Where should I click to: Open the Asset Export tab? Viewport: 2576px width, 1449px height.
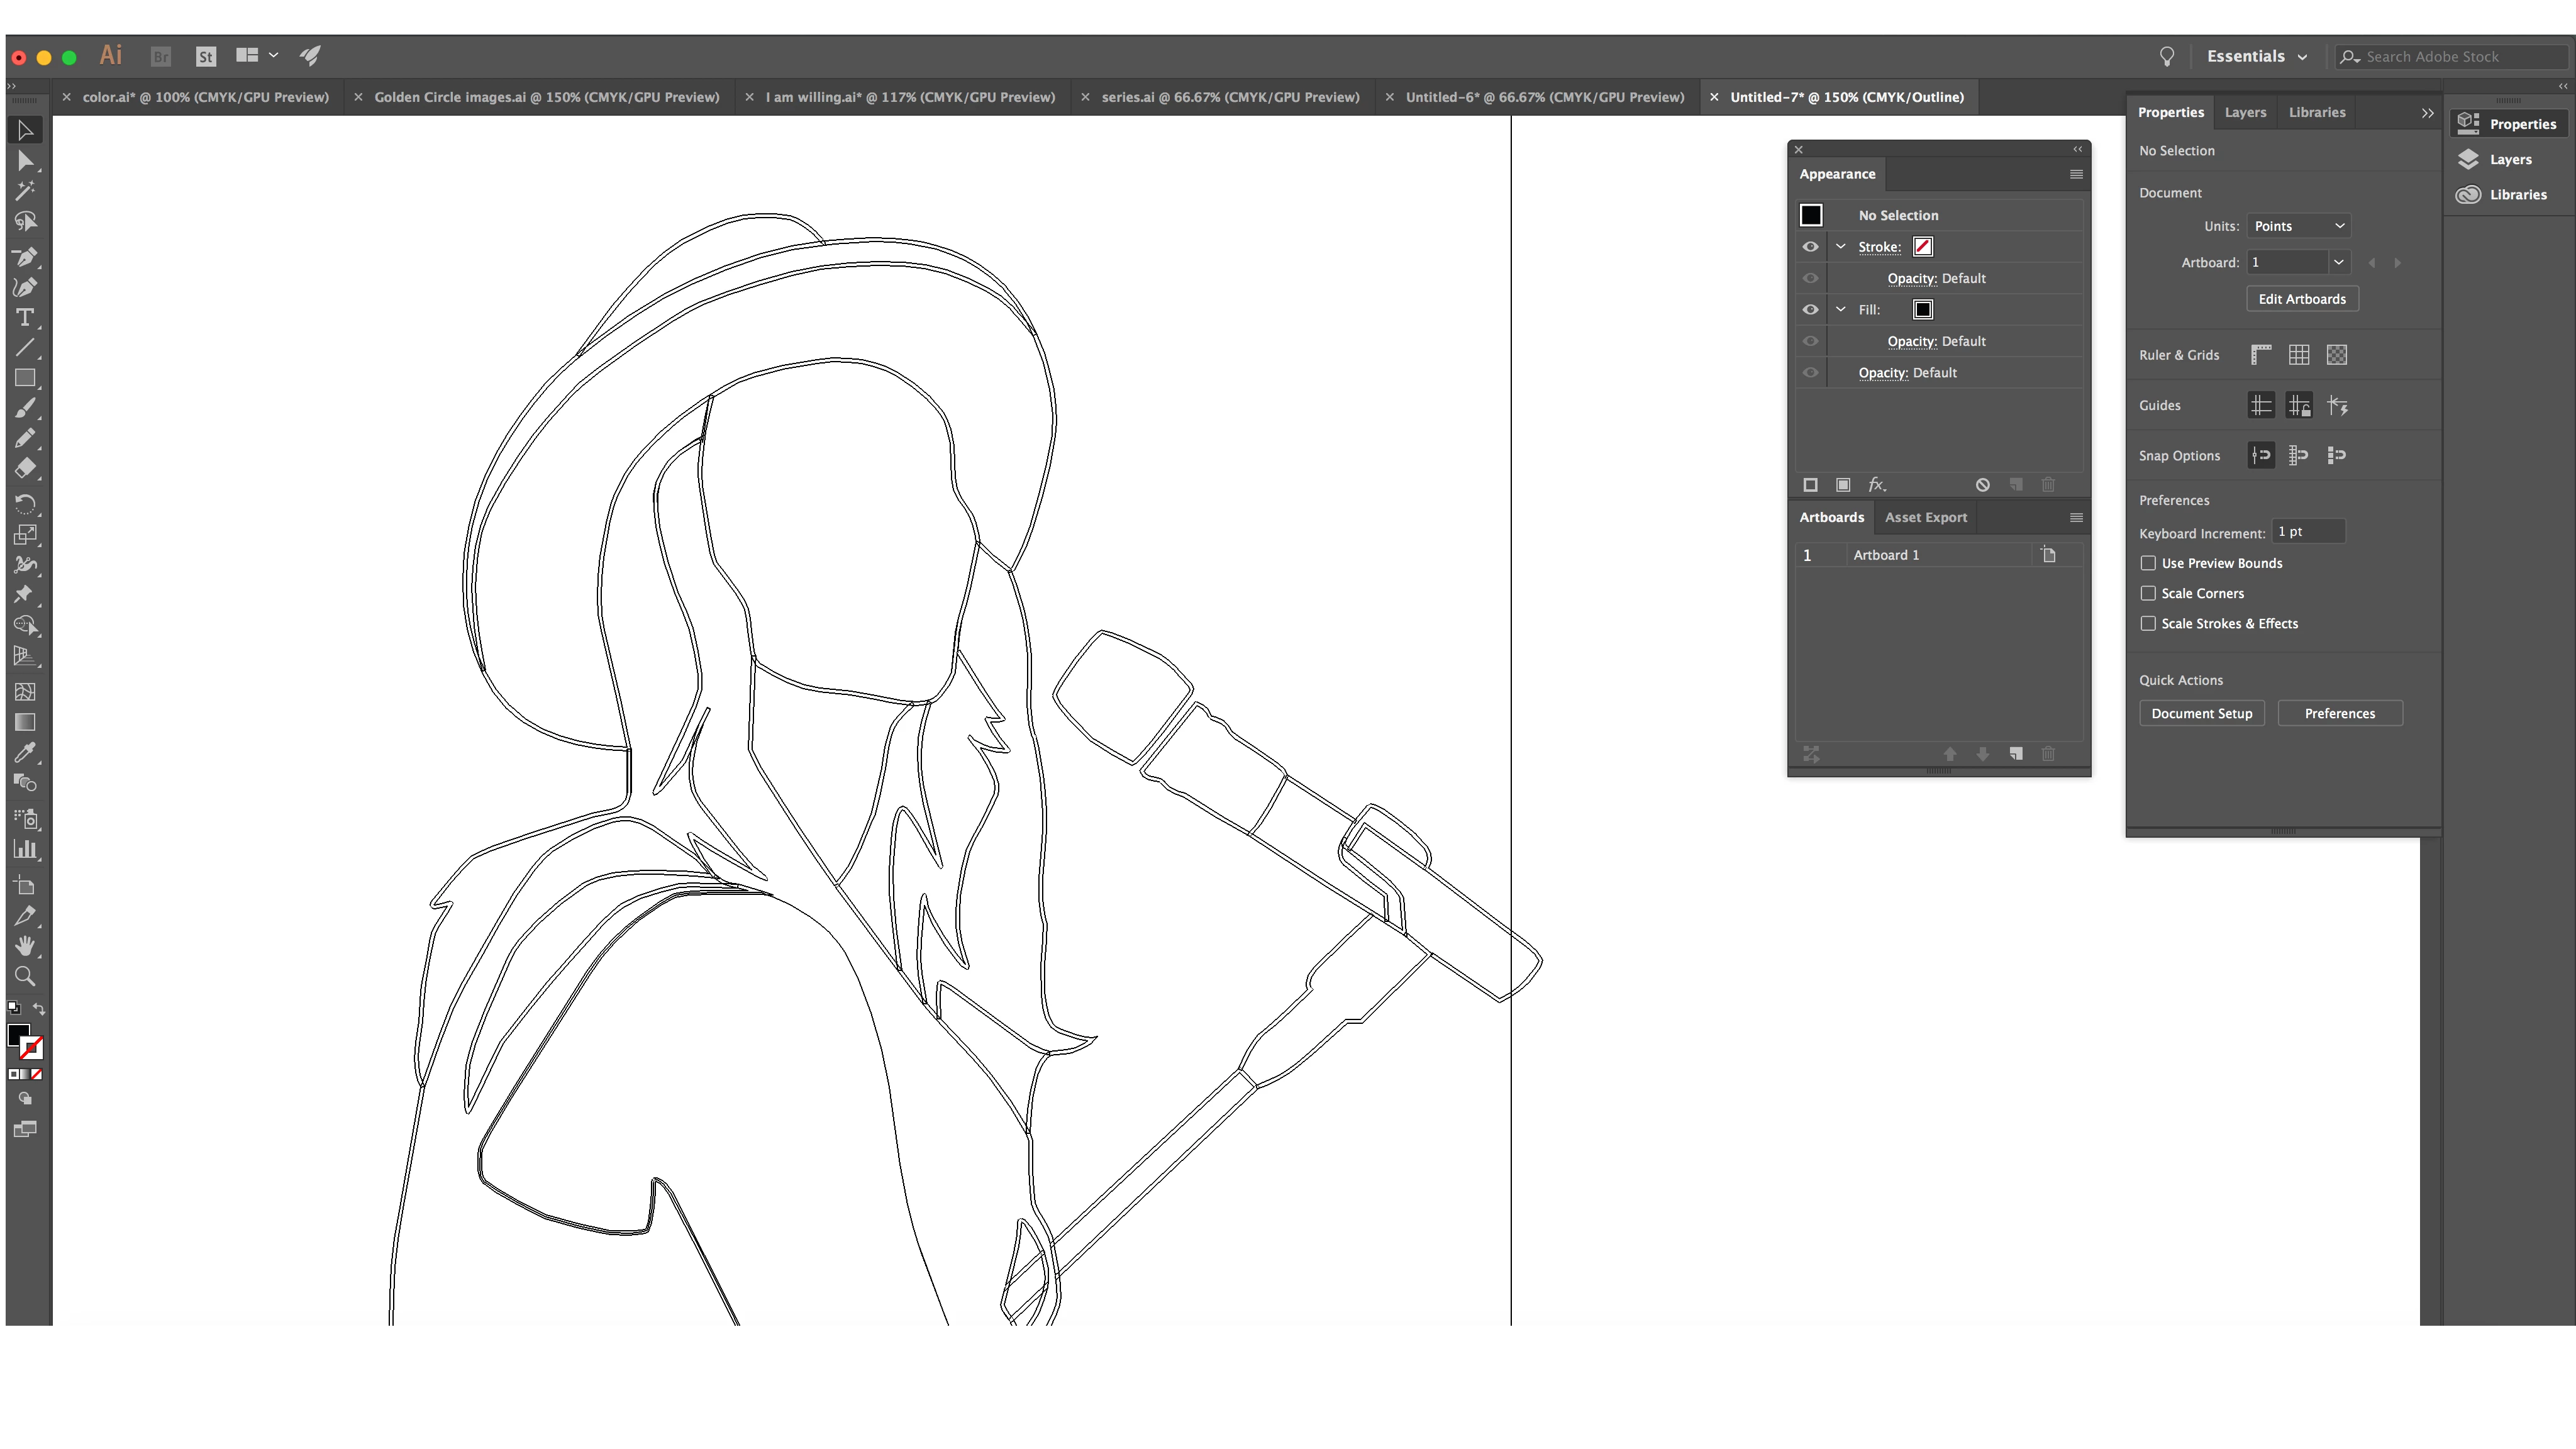pyautogui.click(x=1925, y=517)
